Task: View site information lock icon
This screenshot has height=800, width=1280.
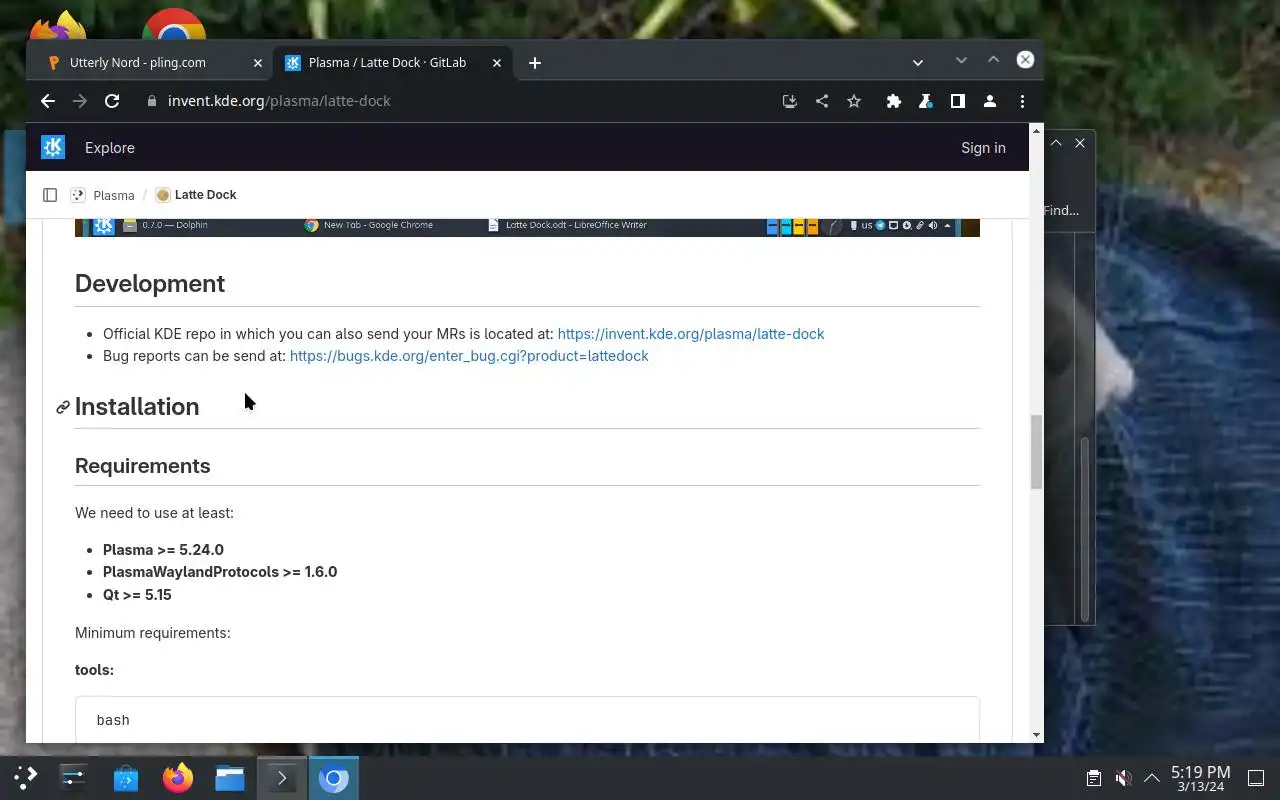Action: (152, 101)
